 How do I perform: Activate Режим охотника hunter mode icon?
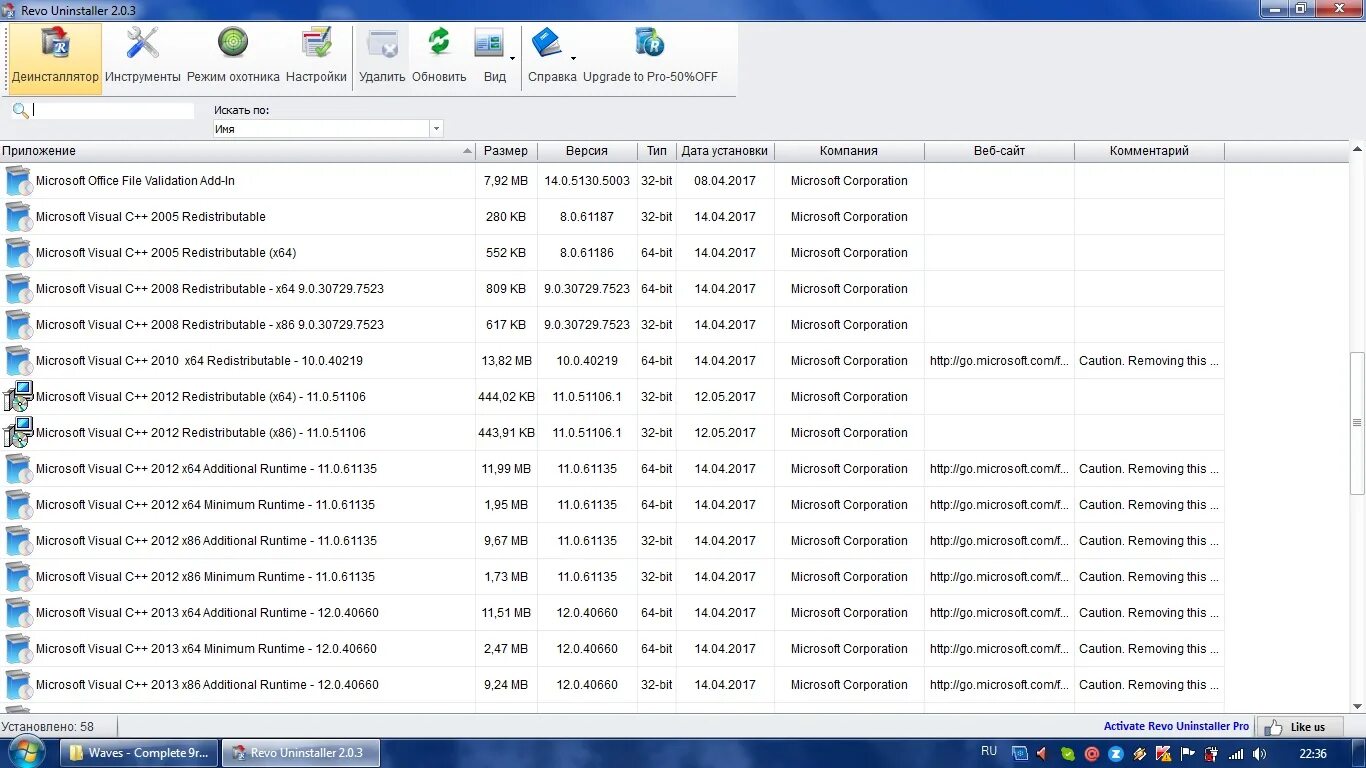click(233, 43)
